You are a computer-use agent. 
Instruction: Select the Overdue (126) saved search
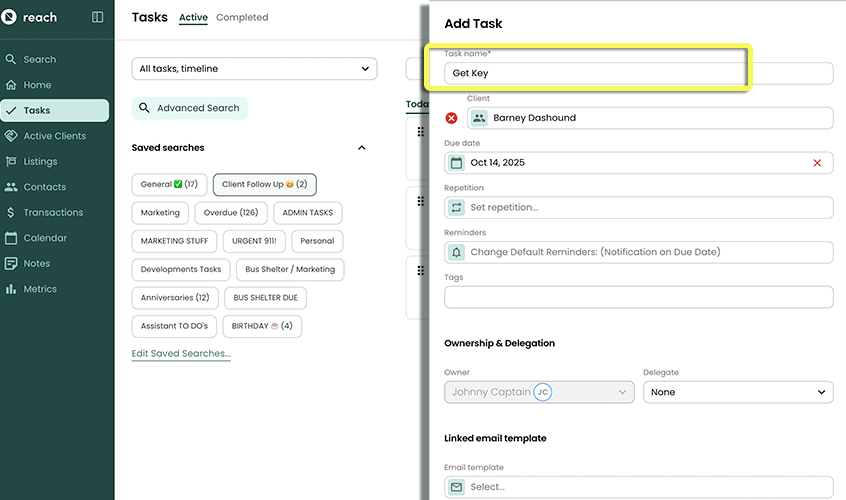(231, 213)
